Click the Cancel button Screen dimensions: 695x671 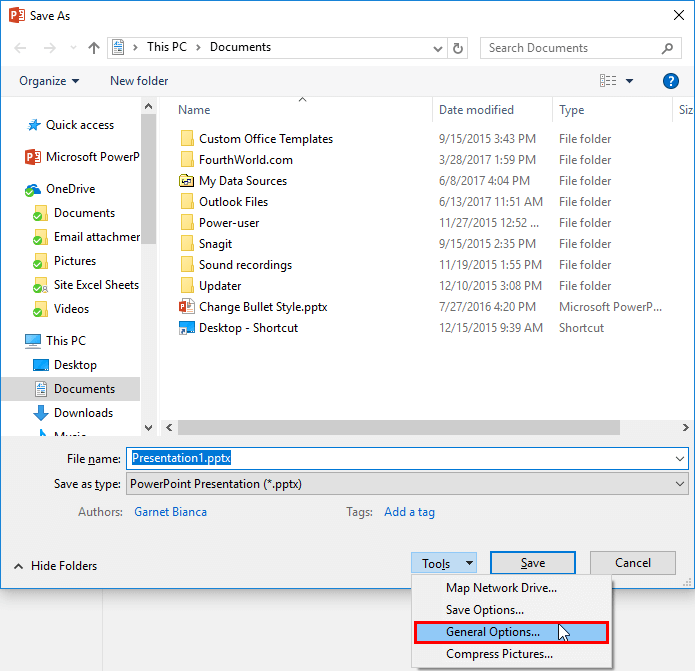(632, 564)
